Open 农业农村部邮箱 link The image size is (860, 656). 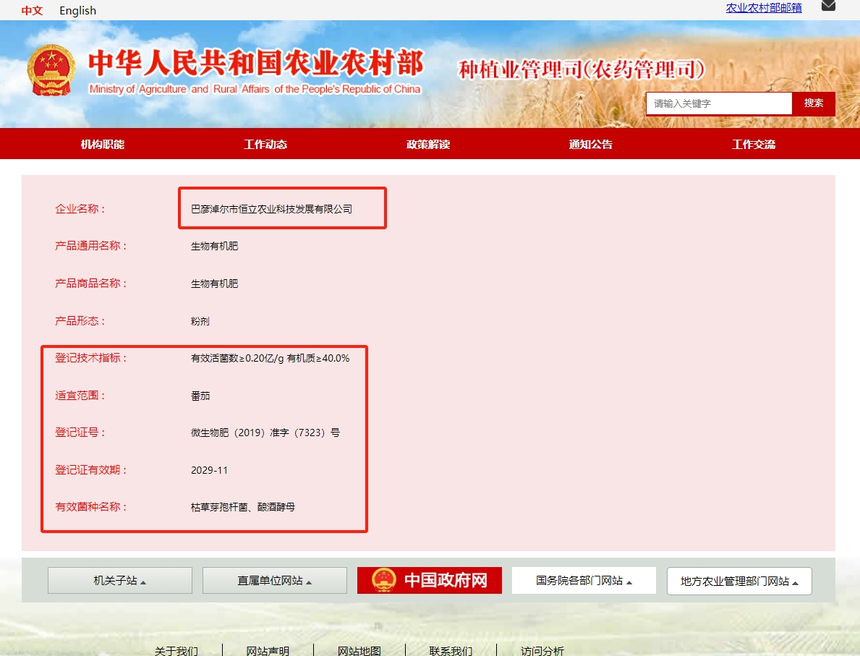tap(763, 8)
